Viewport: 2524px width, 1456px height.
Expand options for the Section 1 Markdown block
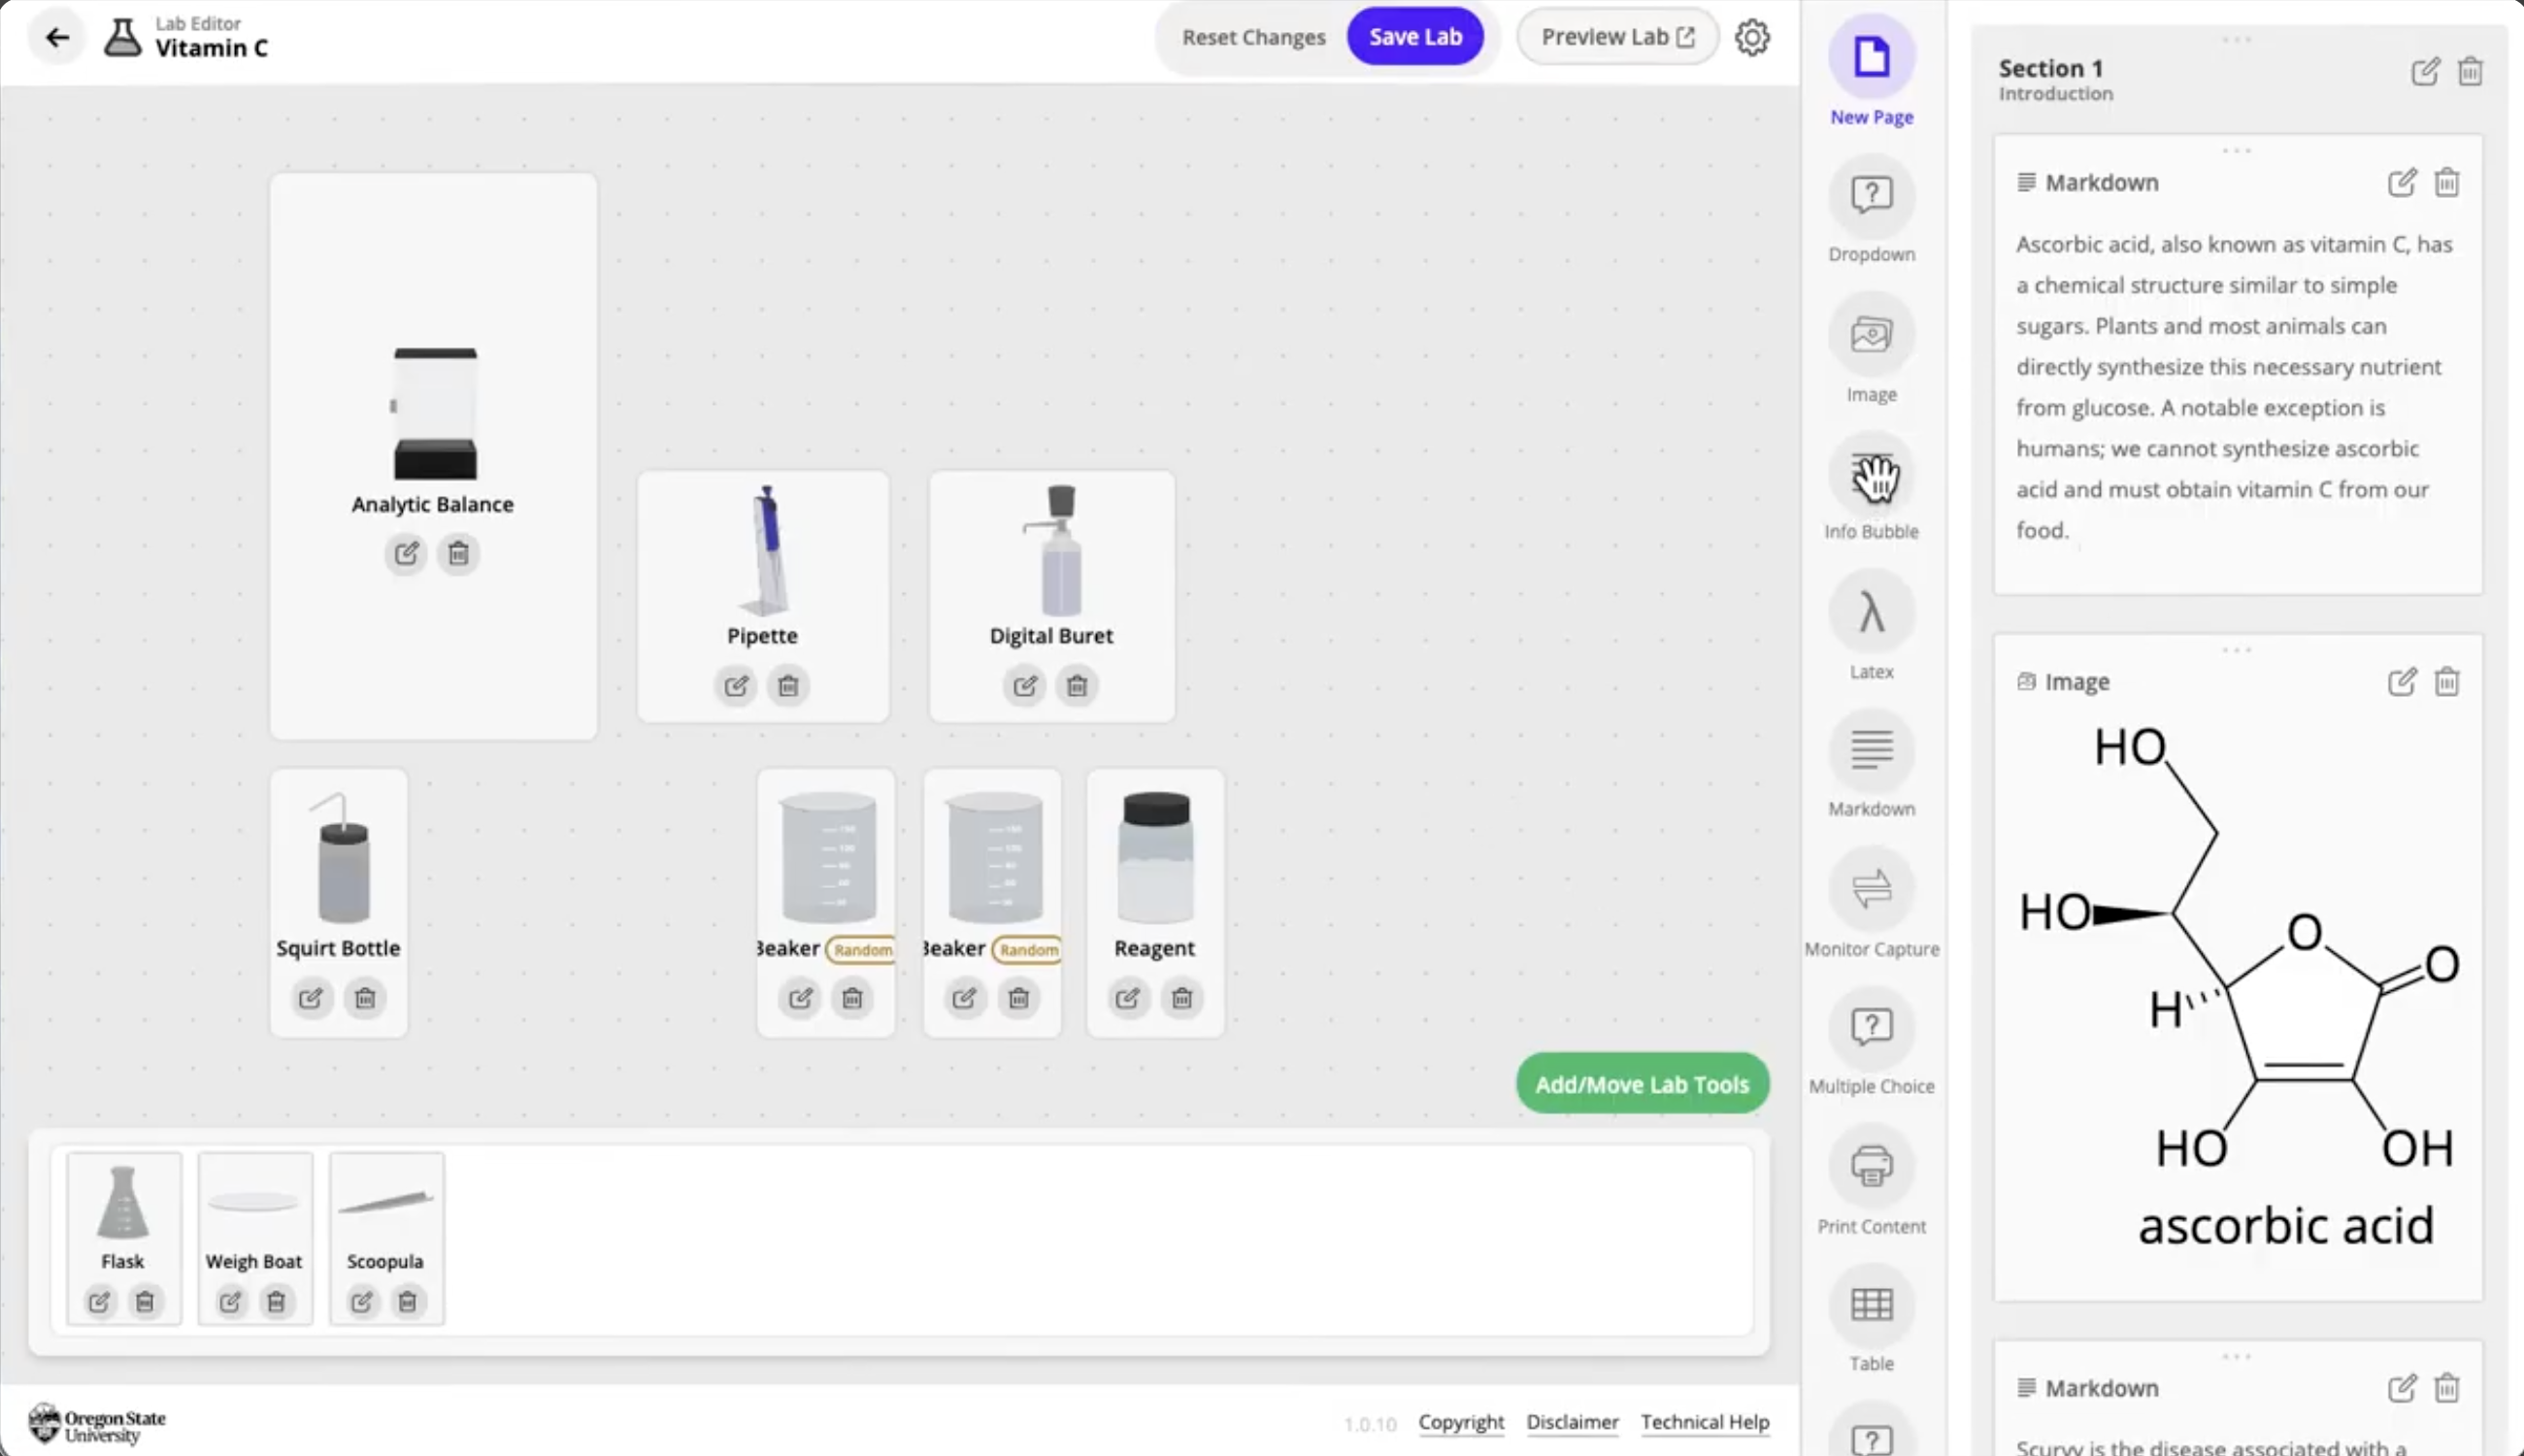(x=2237, y=149)
